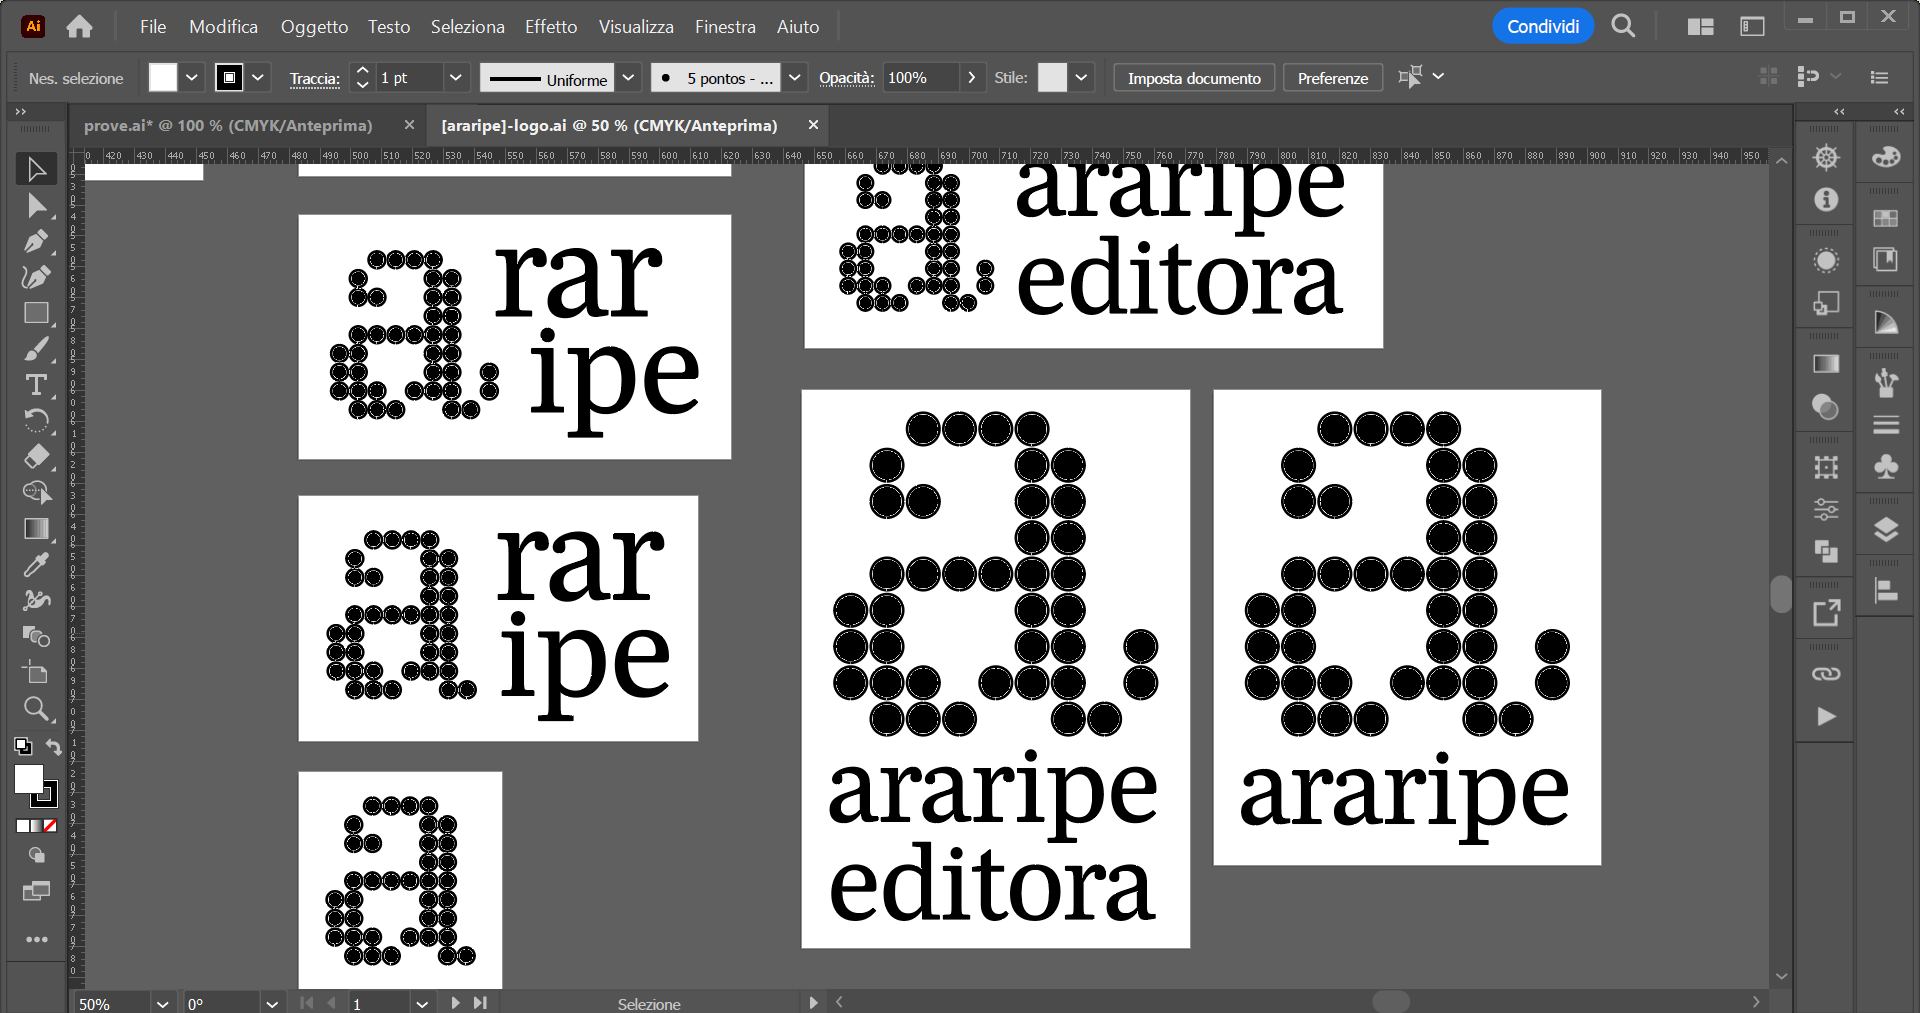Screen dimensions: 1920x1013
Task: Open the rotation angle dropdown
Action: pos(272,1004)
